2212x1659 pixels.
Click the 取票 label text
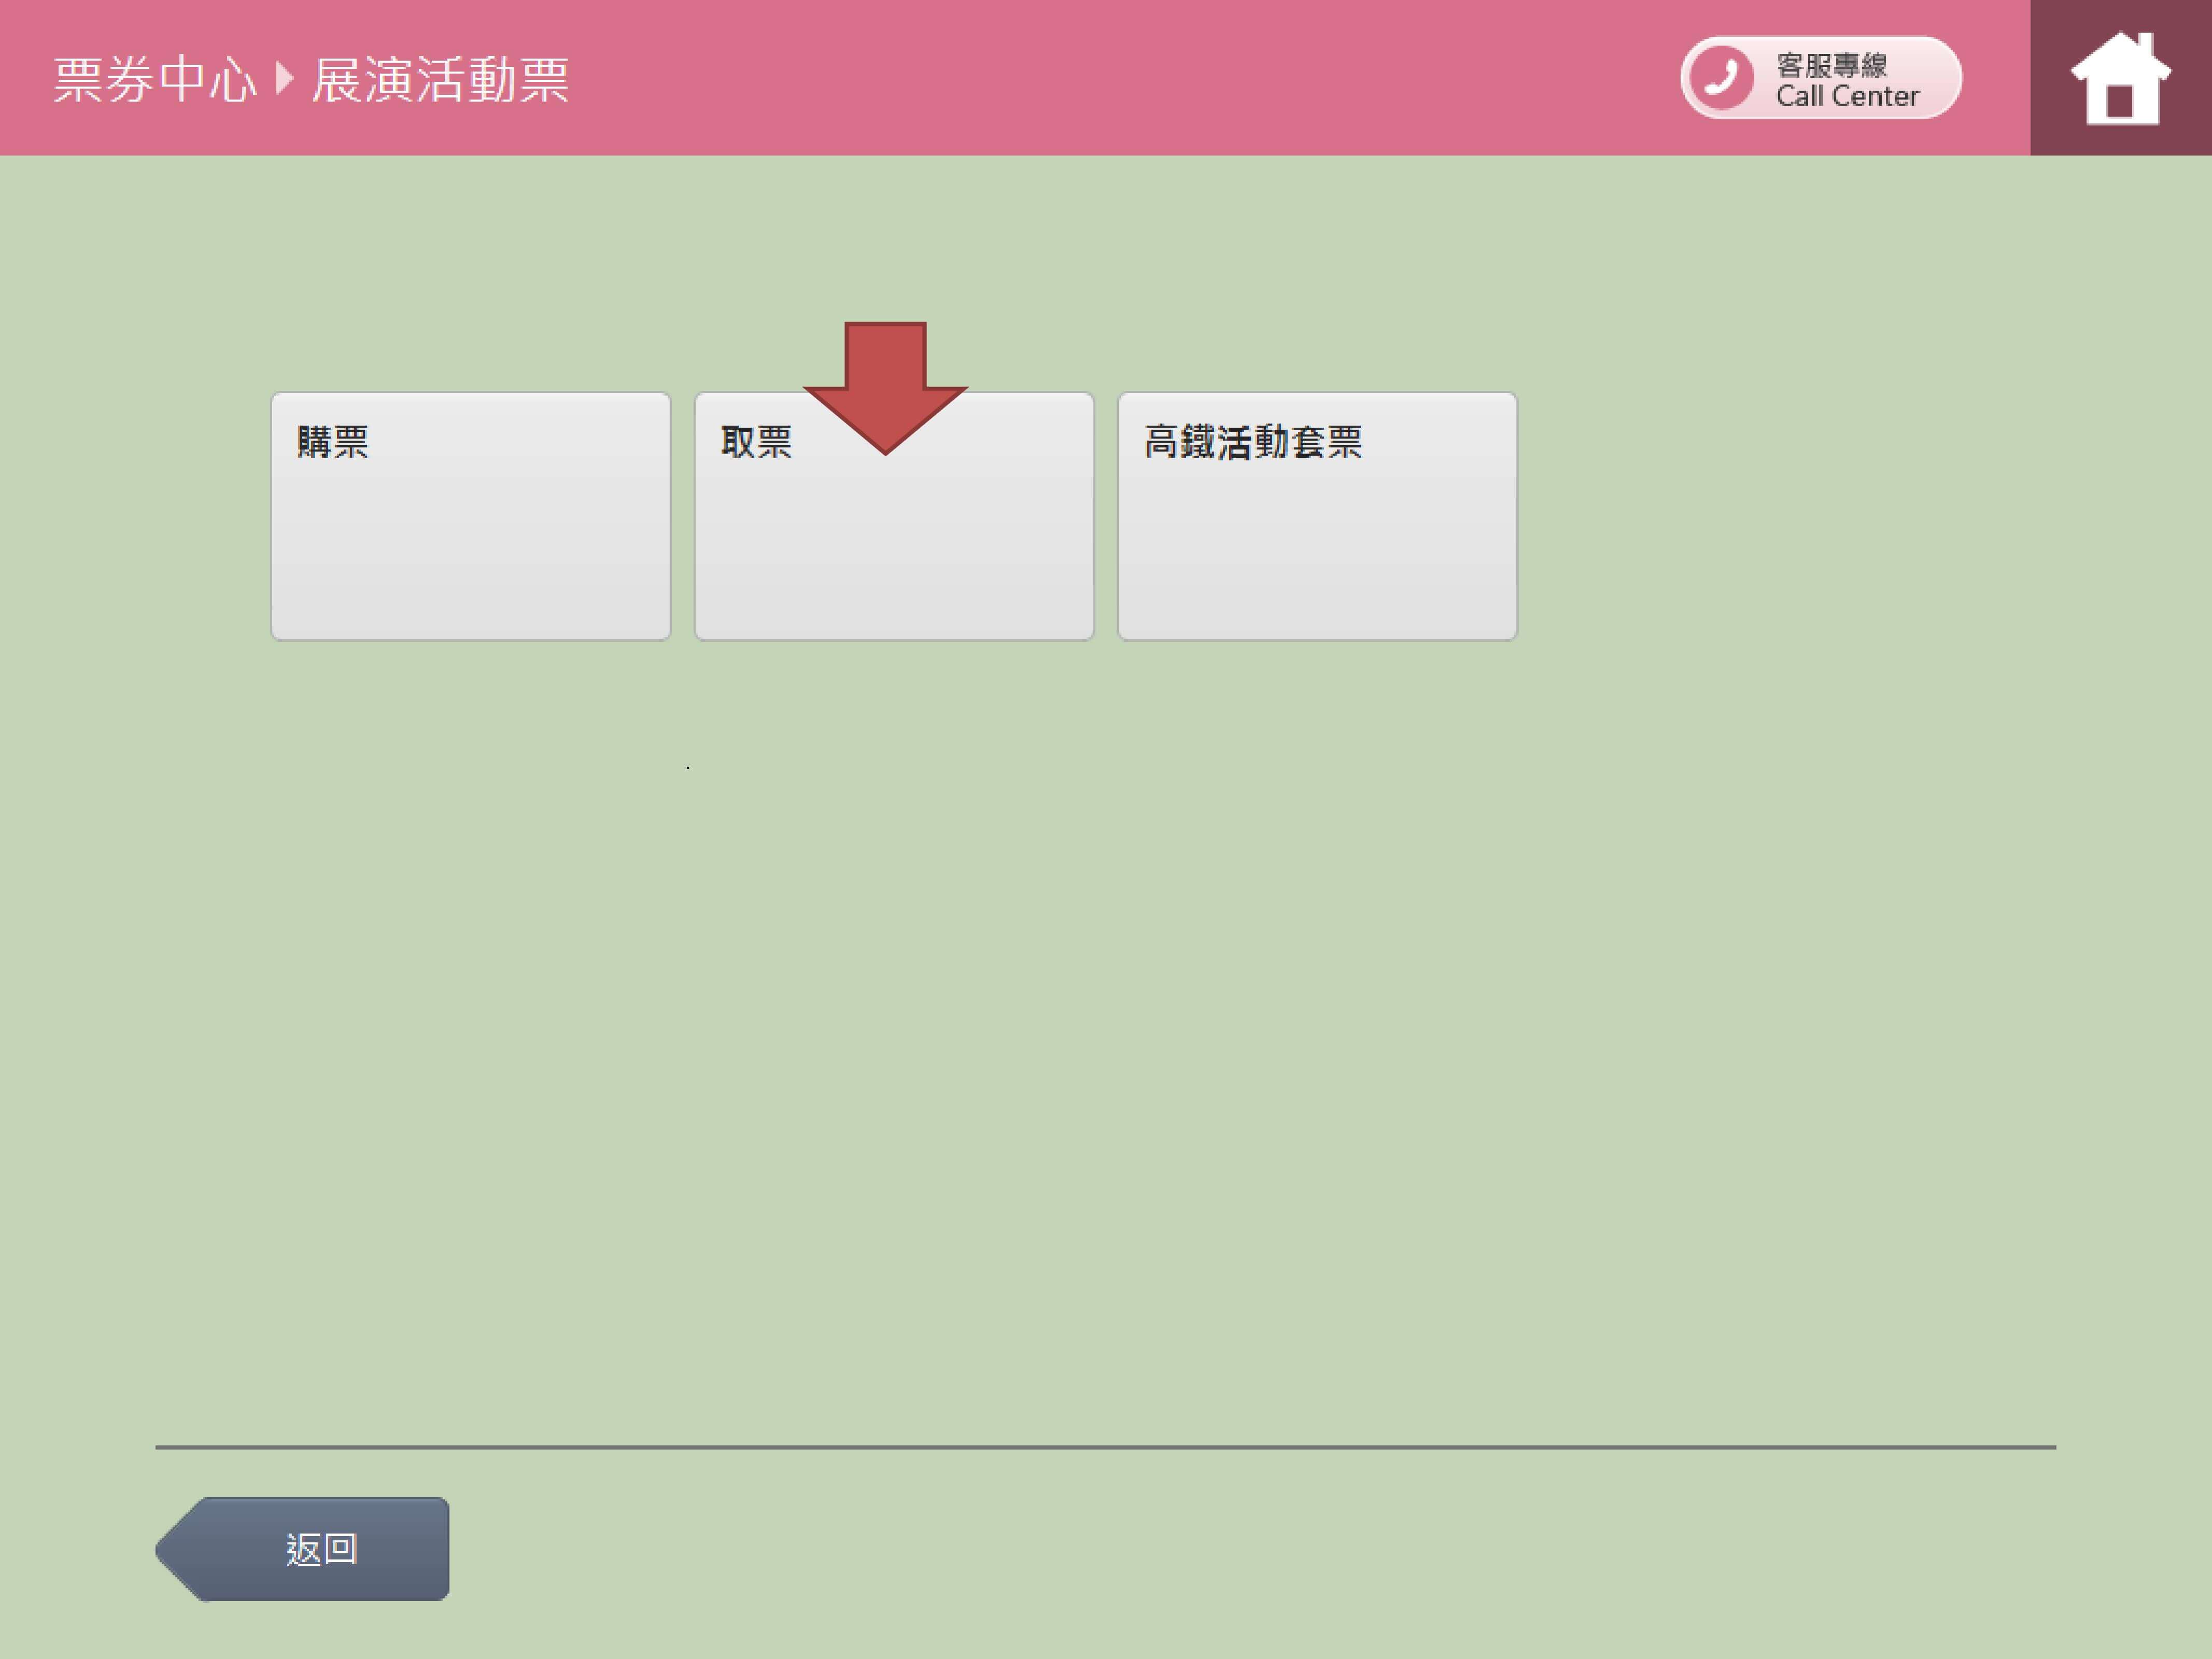pyautogui.click(x=756, y=441)
